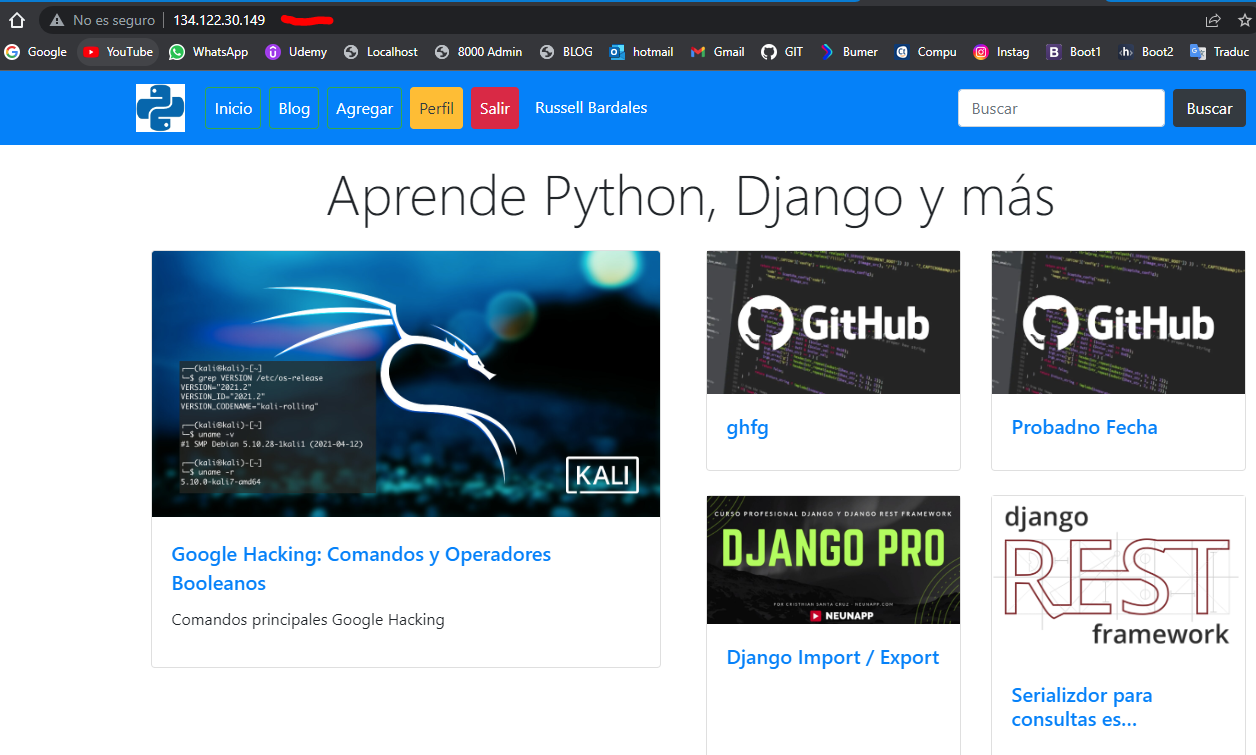Click the share page icon in address bar
The height and width of the screenshot is (755, 1256).
tap(1213, 20)
